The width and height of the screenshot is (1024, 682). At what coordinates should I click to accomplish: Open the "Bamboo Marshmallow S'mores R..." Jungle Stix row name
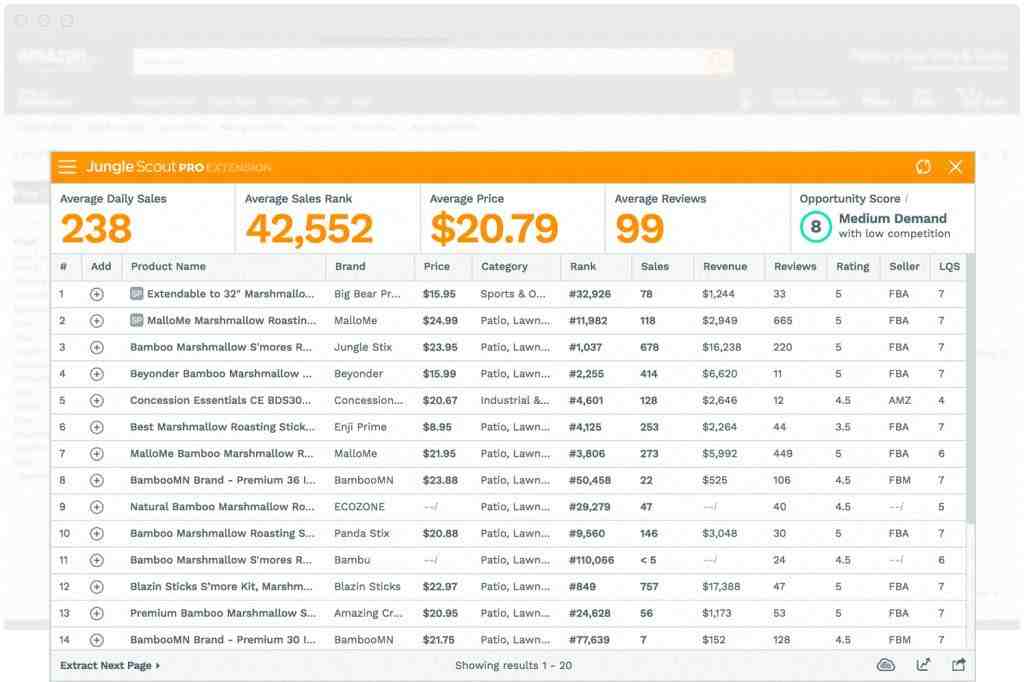coord(221,347)
